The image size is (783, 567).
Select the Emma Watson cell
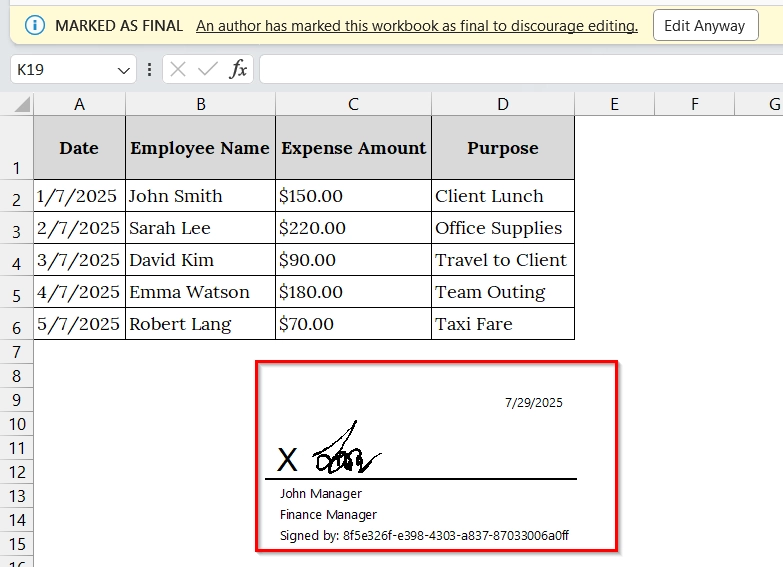pyautogui.click(x=200, y=292)
